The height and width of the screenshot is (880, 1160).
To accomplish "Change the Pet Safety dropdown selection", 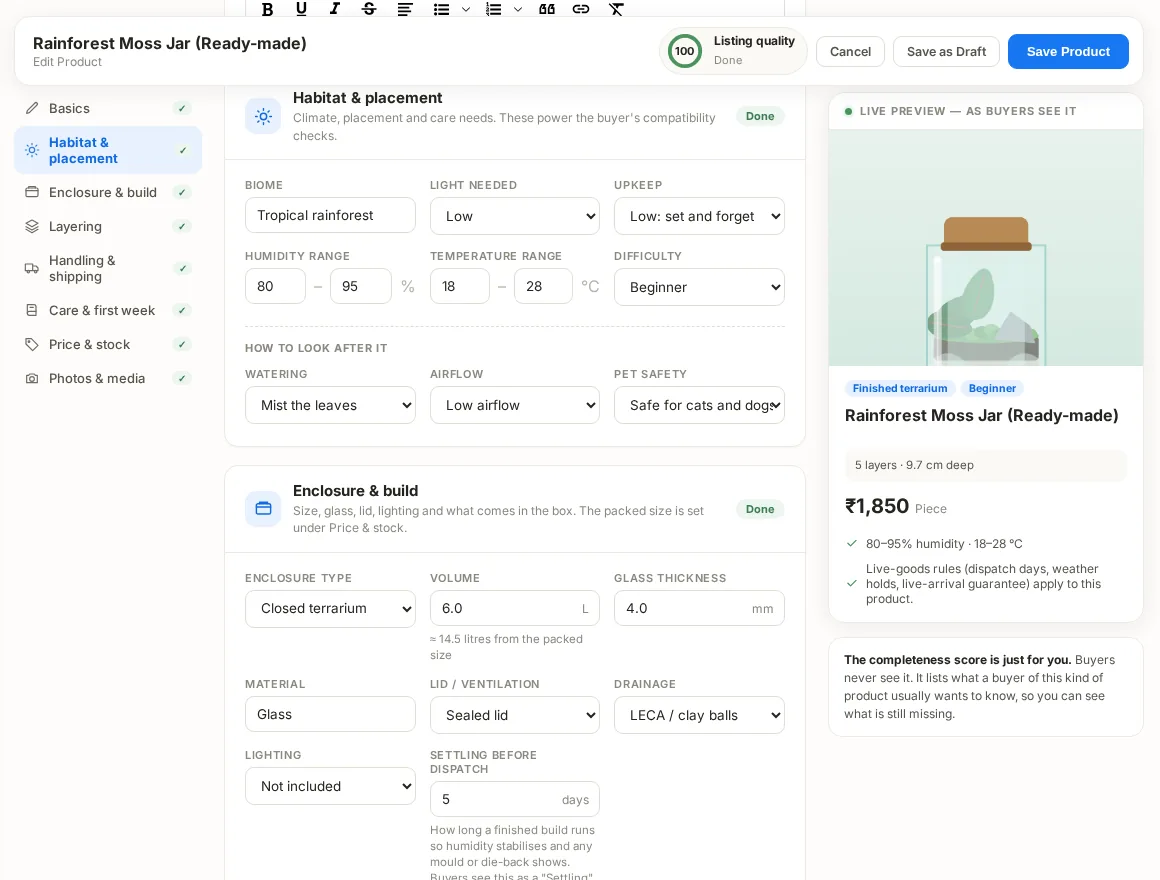I will point(699,405).
